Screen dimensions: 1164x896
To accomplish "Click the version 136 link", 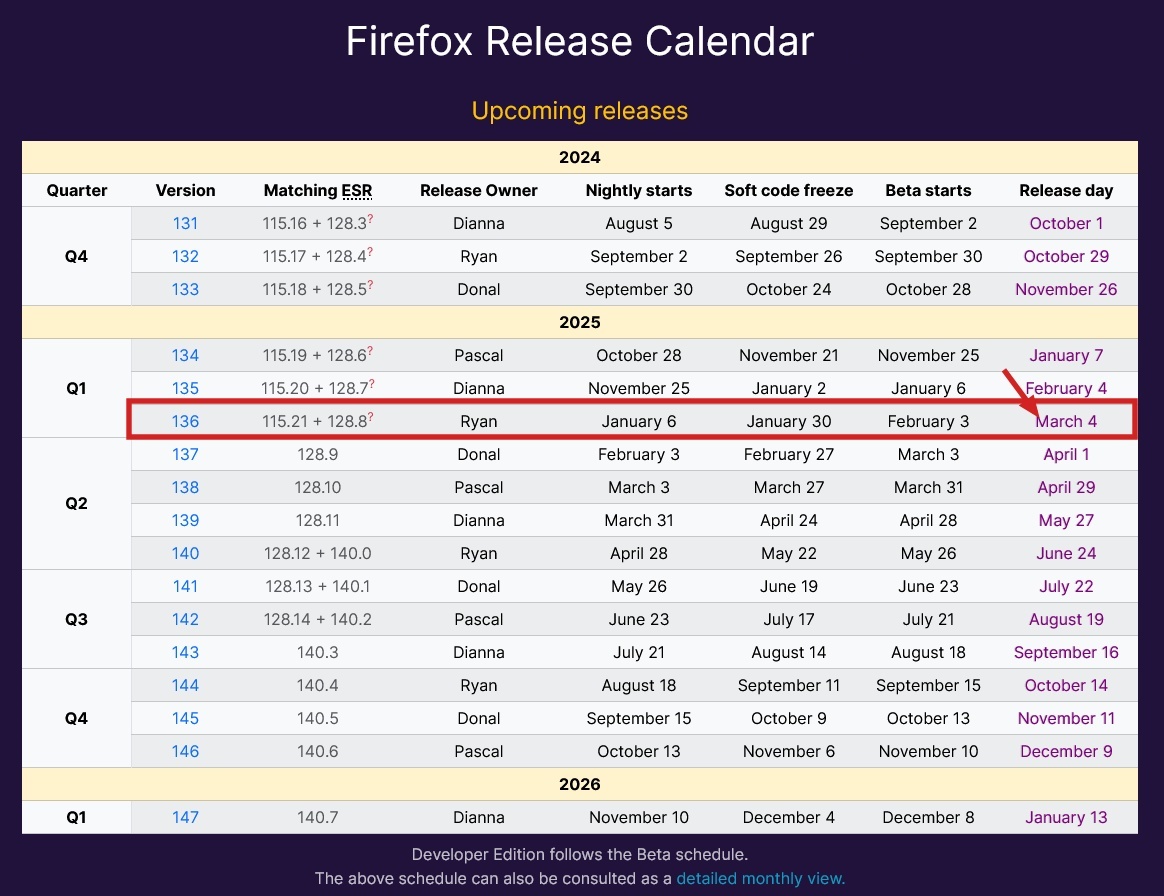I will click(x=185, y=421).
